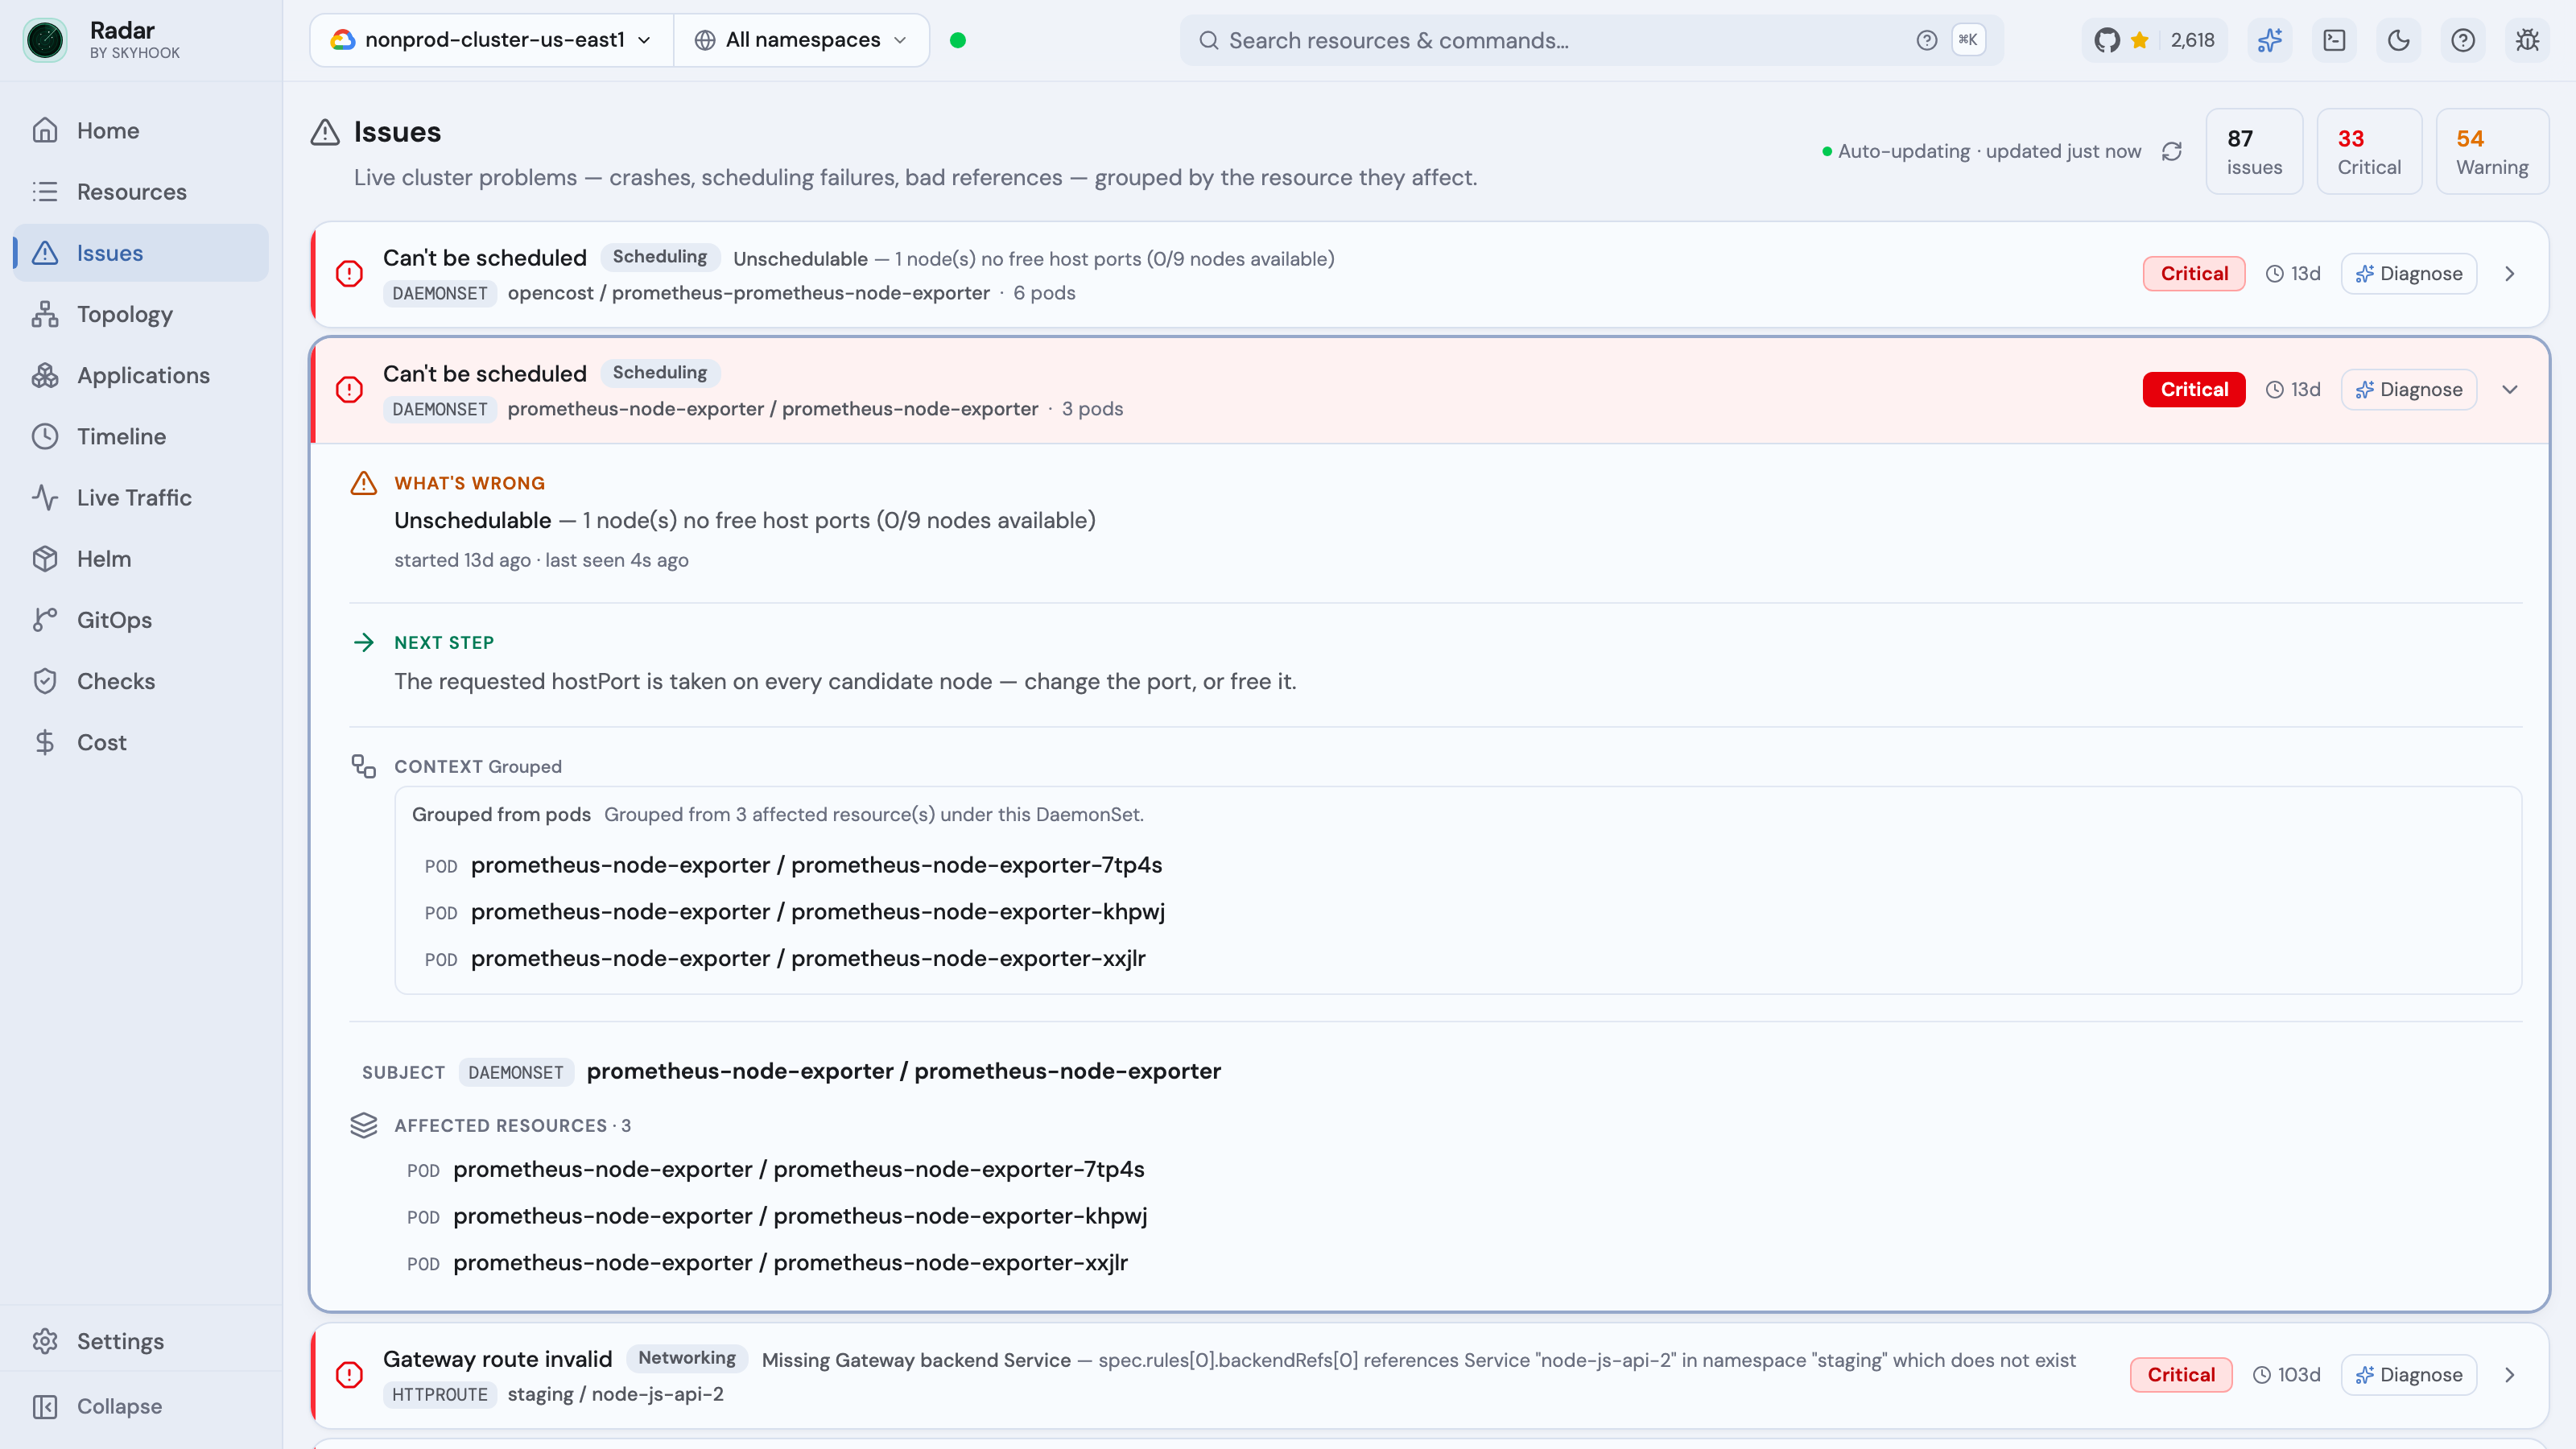Open the cluster selector nonprod-cluster-us-east1
This screenshot has height=1449, width=2576.
coord(493,40)
